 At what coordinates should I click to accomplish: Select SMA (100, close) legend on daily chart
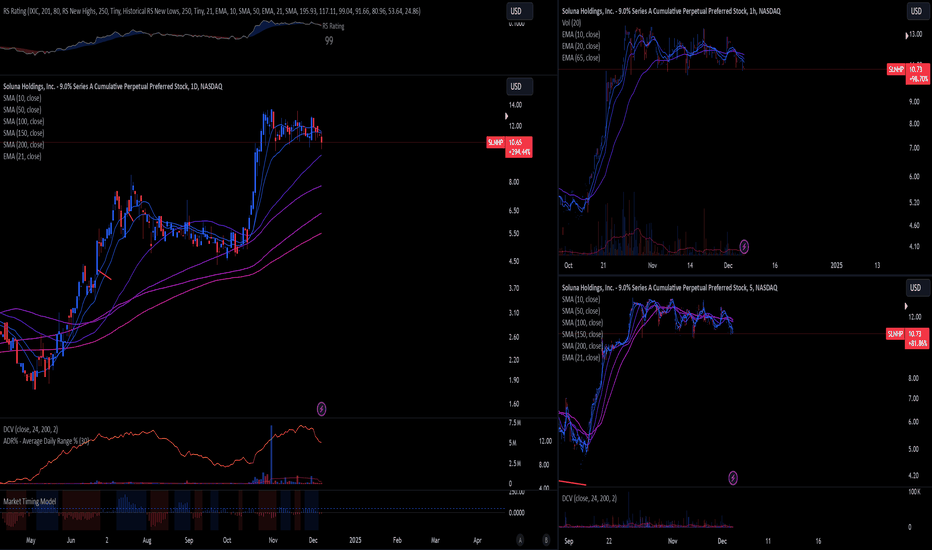click(x=23, y=121)
